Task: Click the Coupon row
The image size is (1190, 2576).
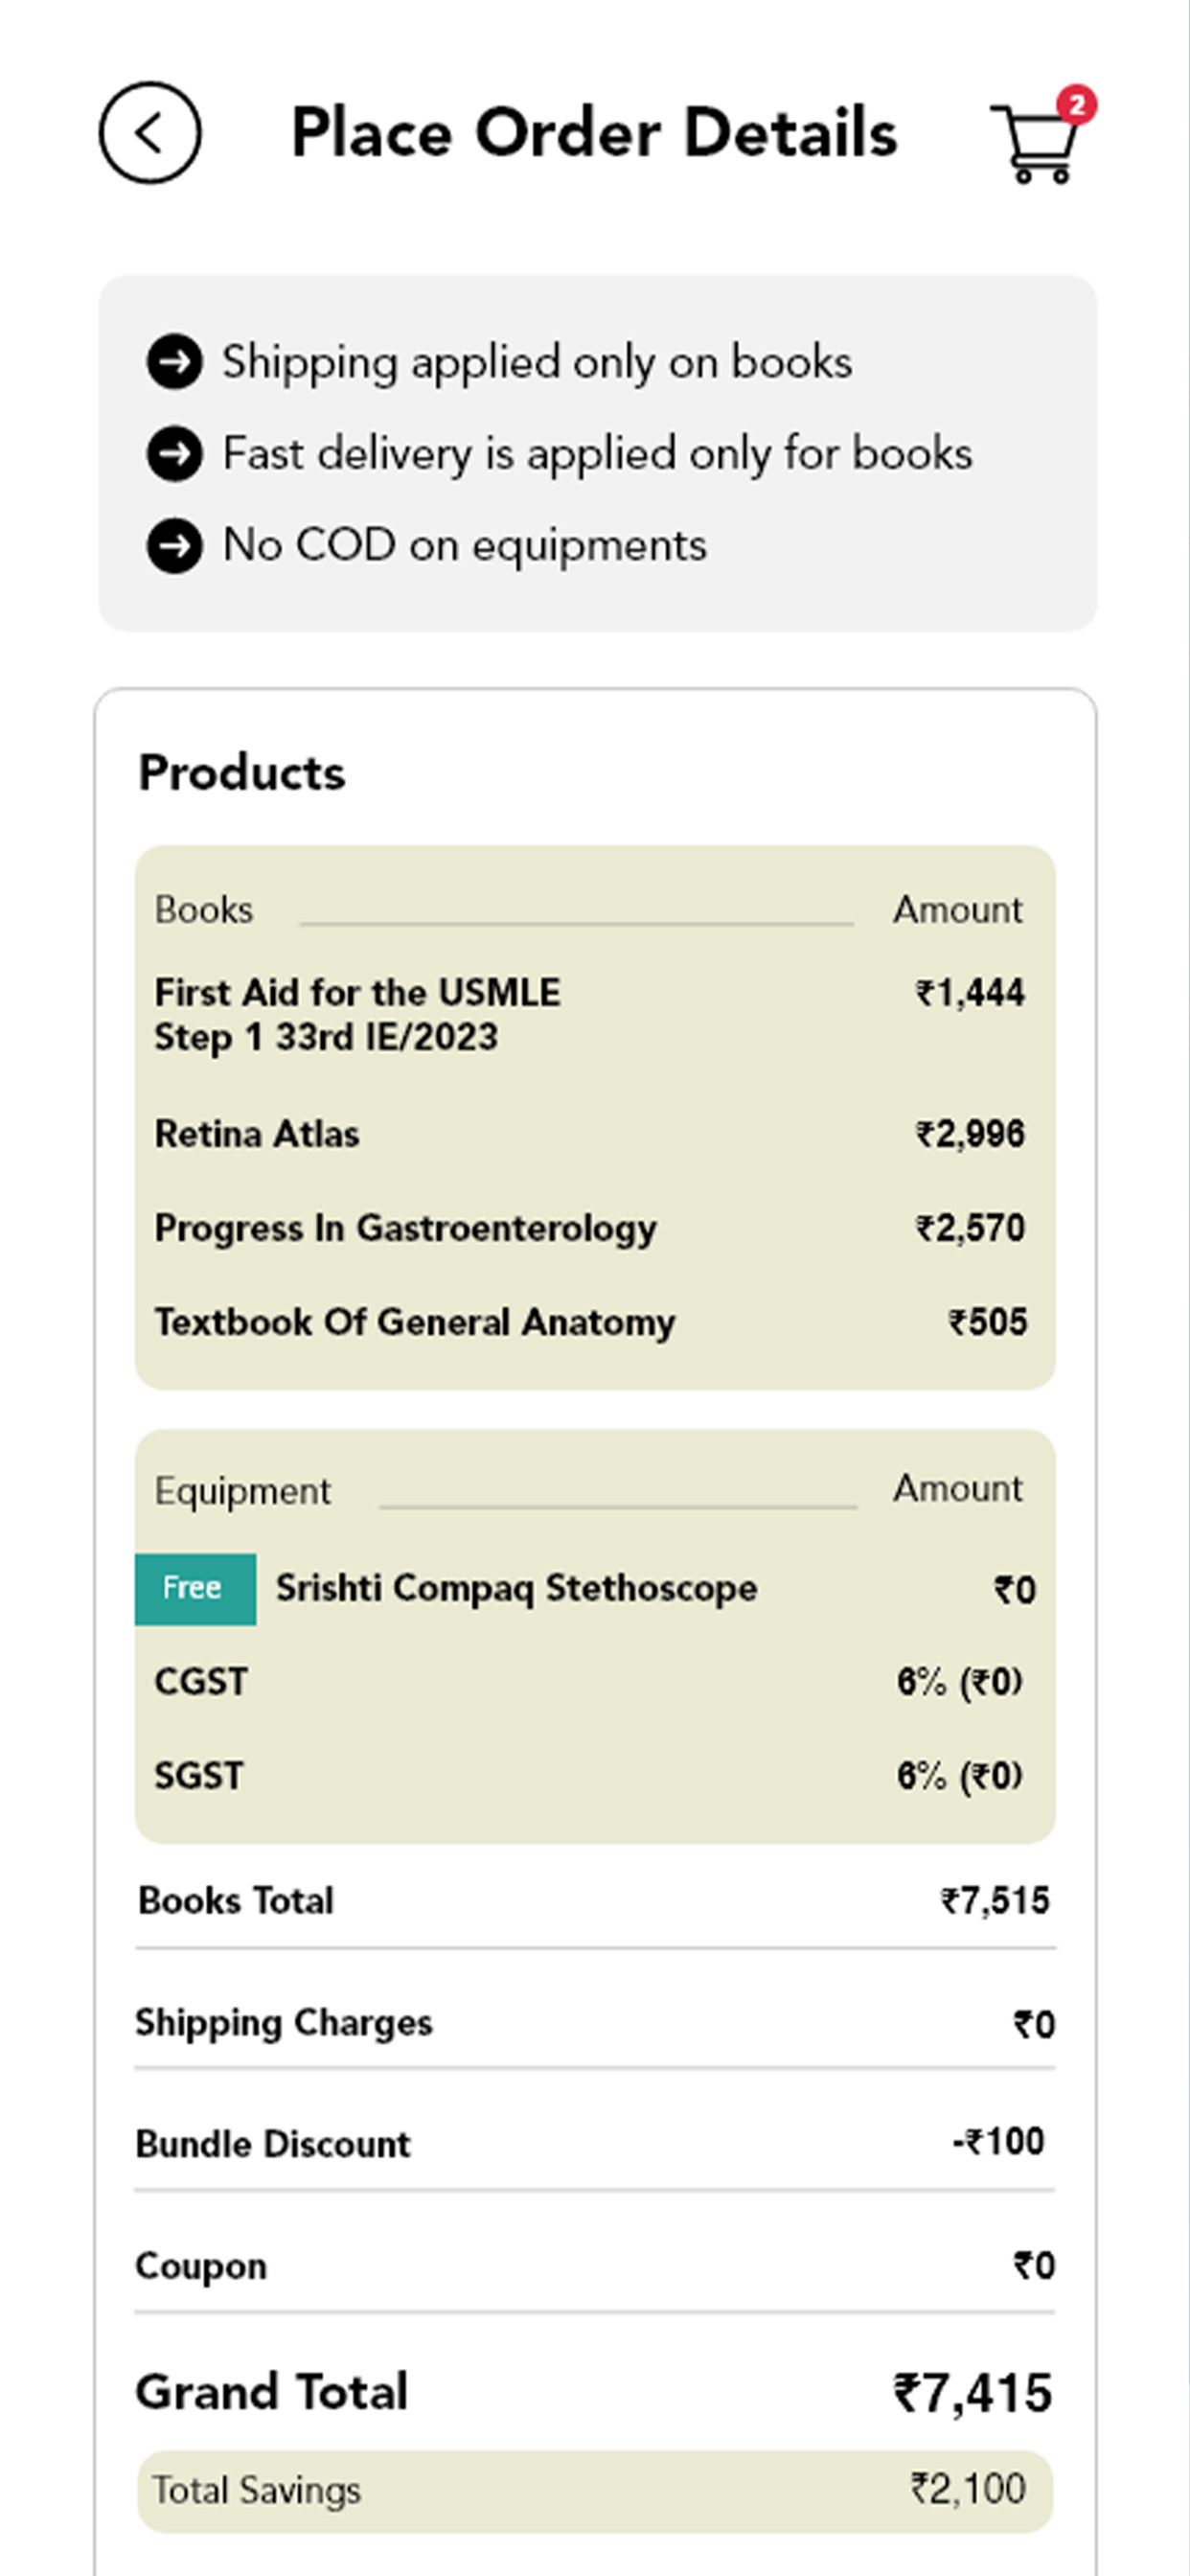Action: (595, 2265)
